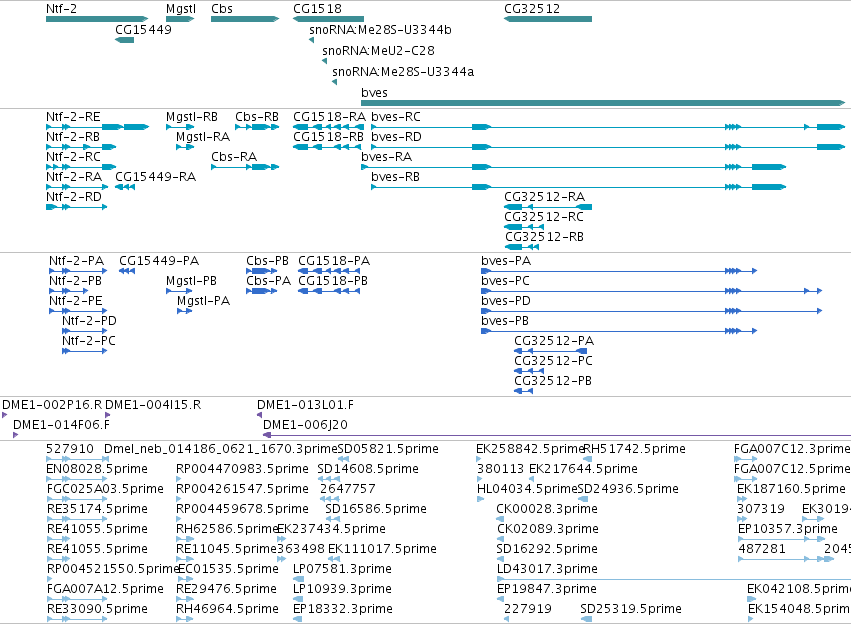
Task: Select the DME1-004I15.R clone end
Action: [x=107, y=415]
